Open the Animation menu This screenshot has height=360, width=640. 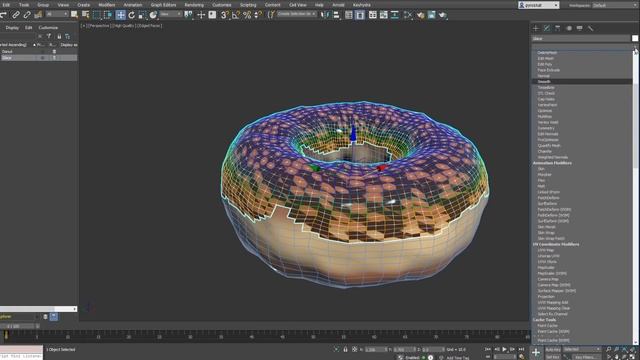pyautogui.click(x=133, y=5)
